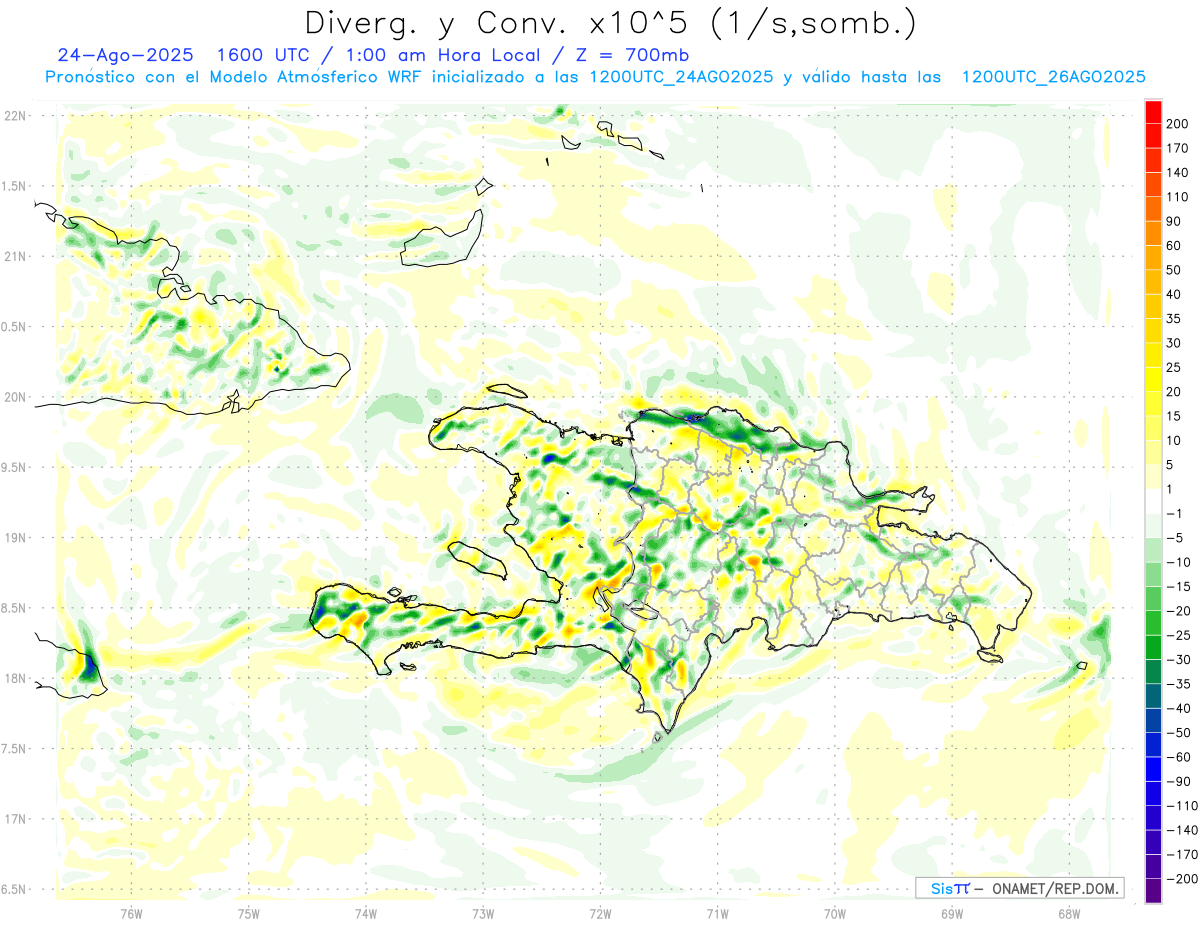Viewport: 1200px width, 927px height.
Task: Click the '75W' longitude axis label
Action: pos(249,913)
